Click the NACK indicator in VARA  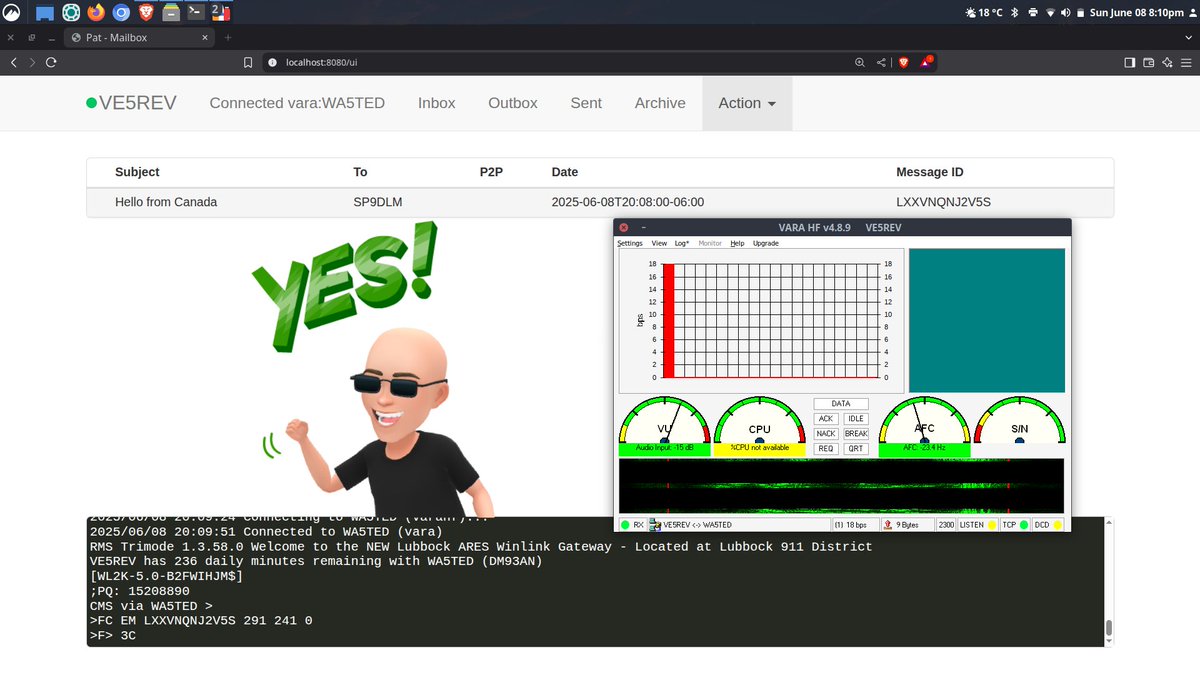825,434
